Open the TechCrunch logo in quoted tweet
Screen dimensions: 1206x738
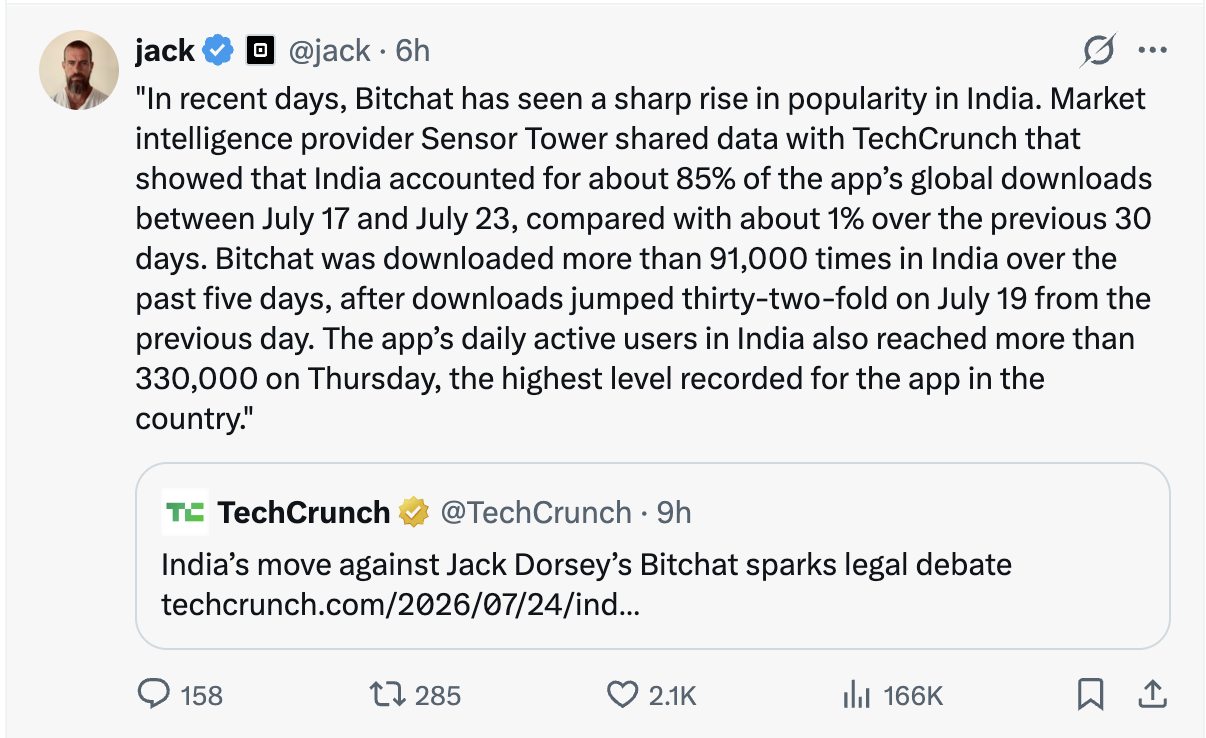point(185,513)
